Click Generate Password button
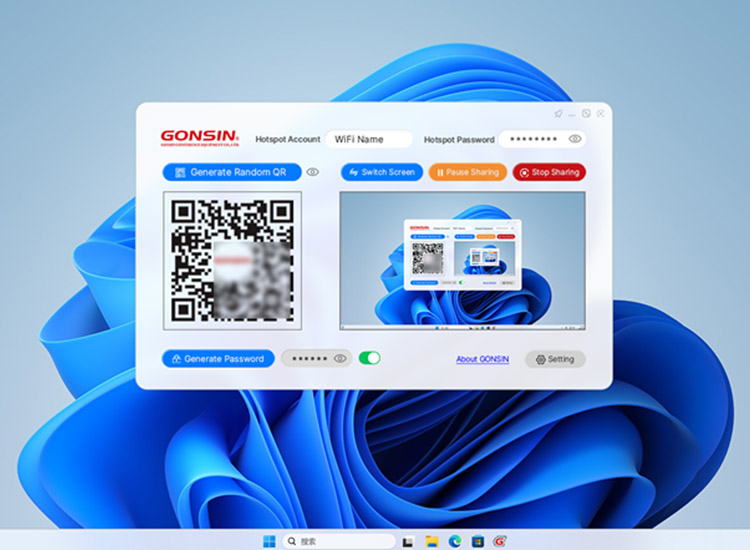The image size is (750, 550). point(218,359)
